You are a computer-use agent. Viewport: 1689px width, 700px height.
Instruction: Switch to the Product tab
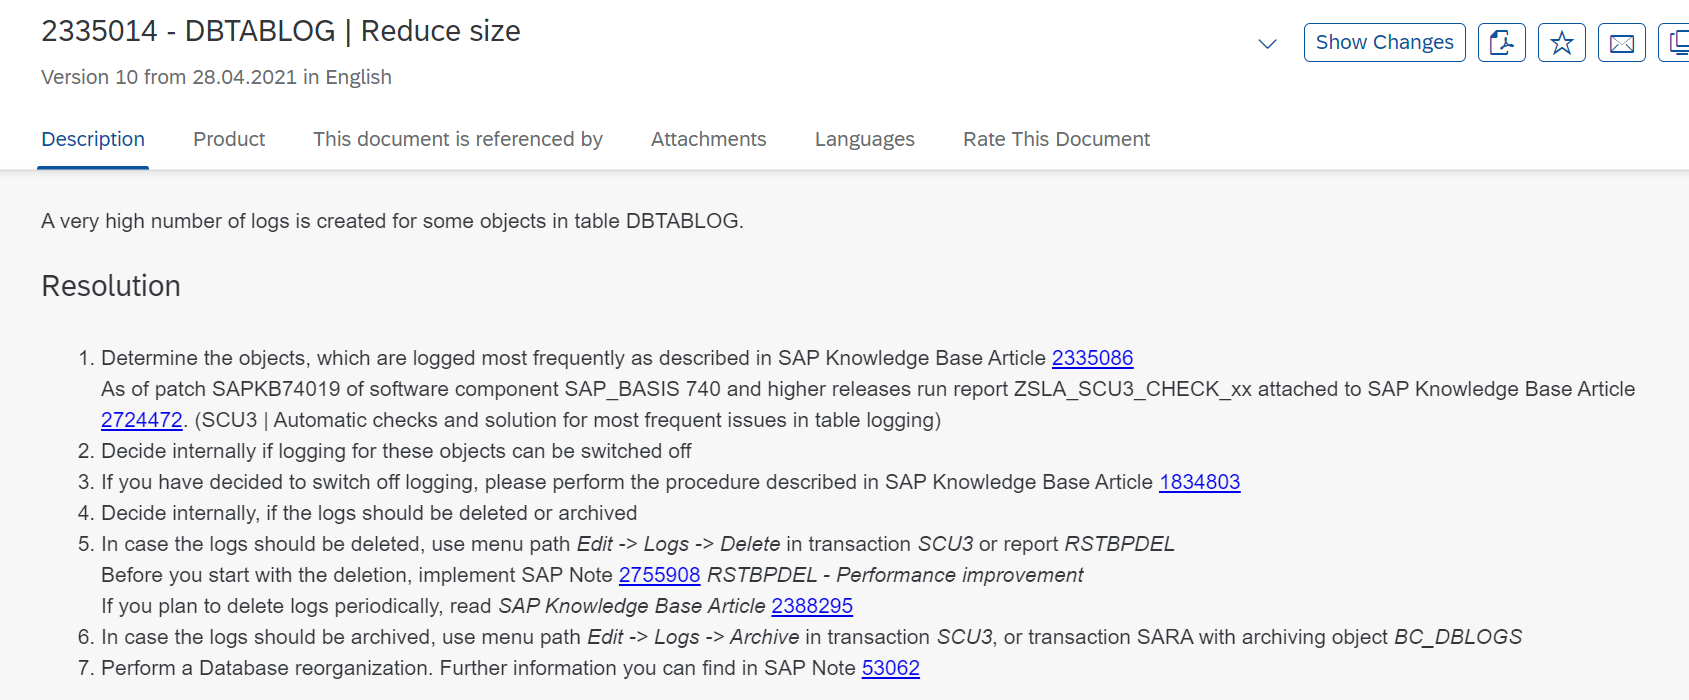coord(228,139)
